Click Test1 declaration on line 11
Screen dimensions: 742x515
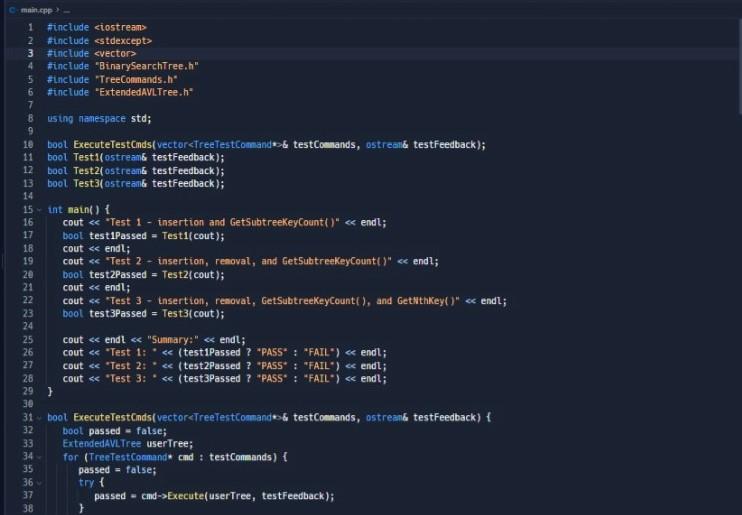pos(86,157)
